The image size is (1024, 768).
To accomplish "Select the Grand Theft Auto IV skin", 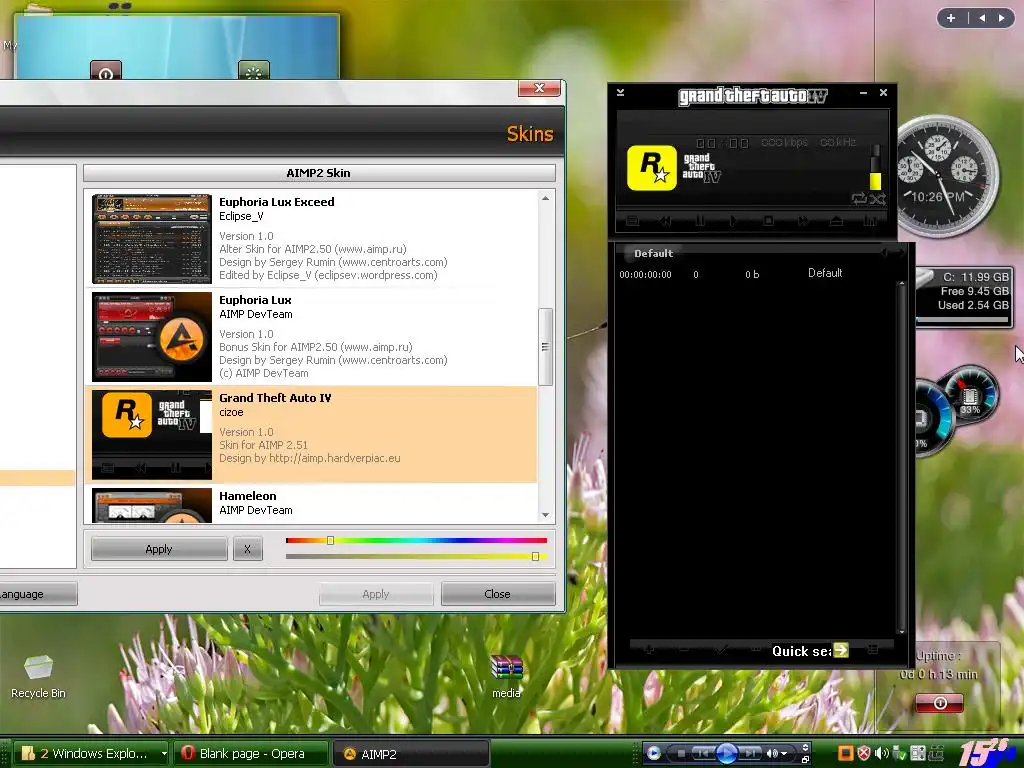I will pos(311,434).
